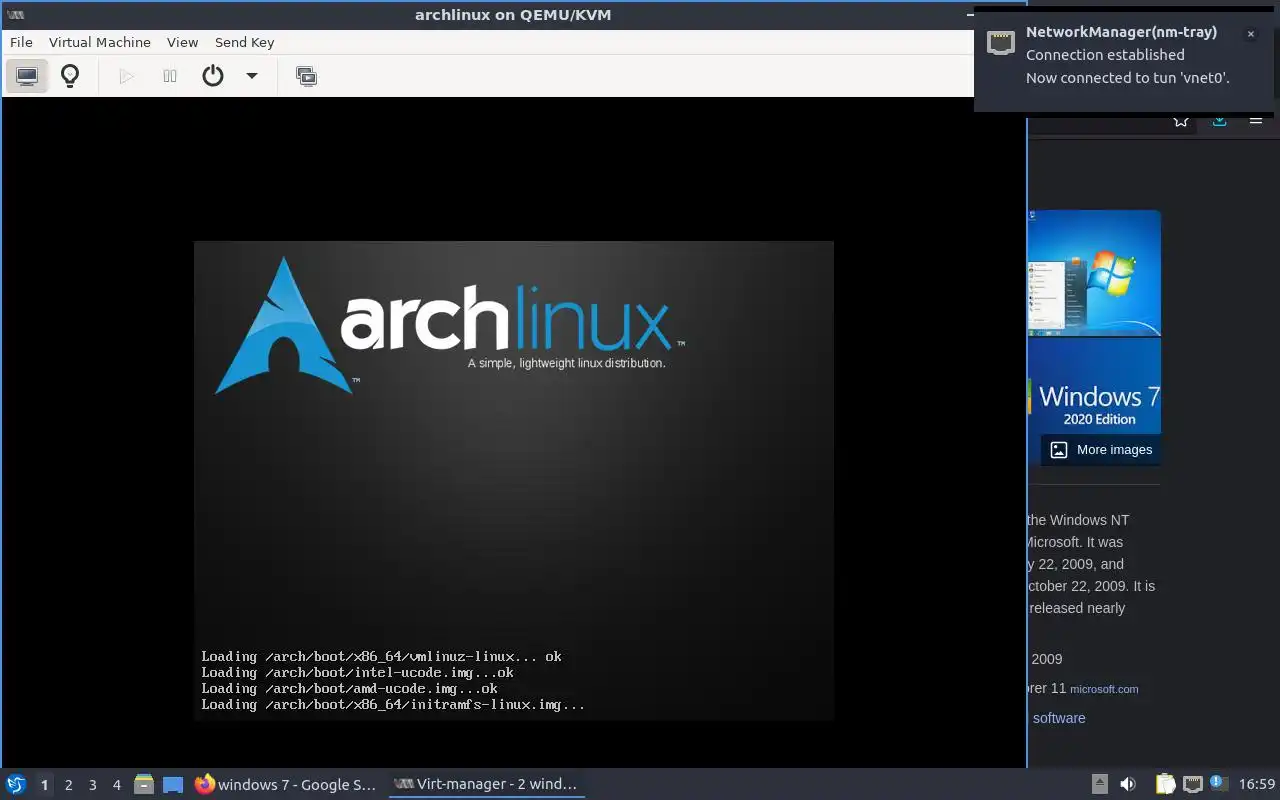Switch to virtual desktop 4
Viewport: 1280px width, 800px height.
(116, 785)
